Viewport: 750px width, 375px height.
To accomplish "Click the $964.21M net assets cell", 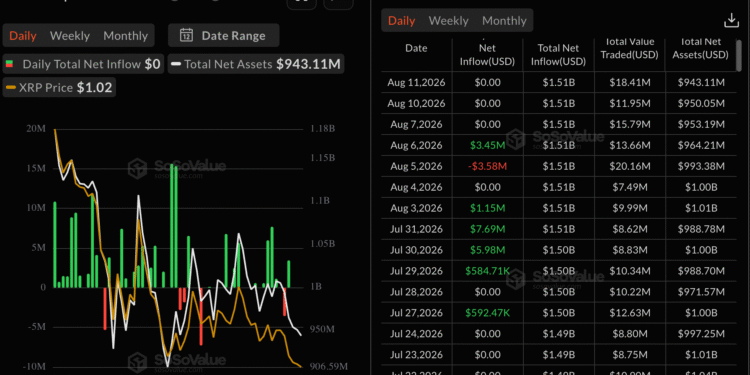I will click(701, 145).
